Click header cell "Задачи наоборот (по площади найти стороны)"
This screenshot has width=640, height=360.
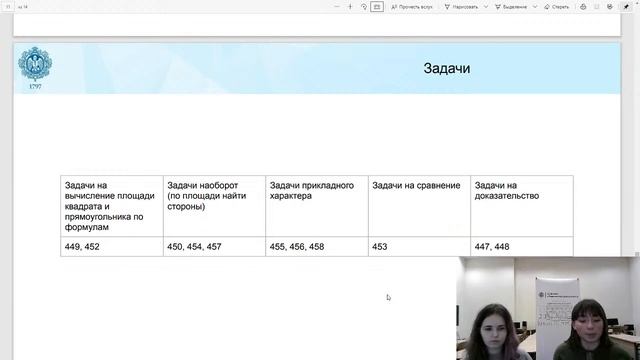coord(214,206)
